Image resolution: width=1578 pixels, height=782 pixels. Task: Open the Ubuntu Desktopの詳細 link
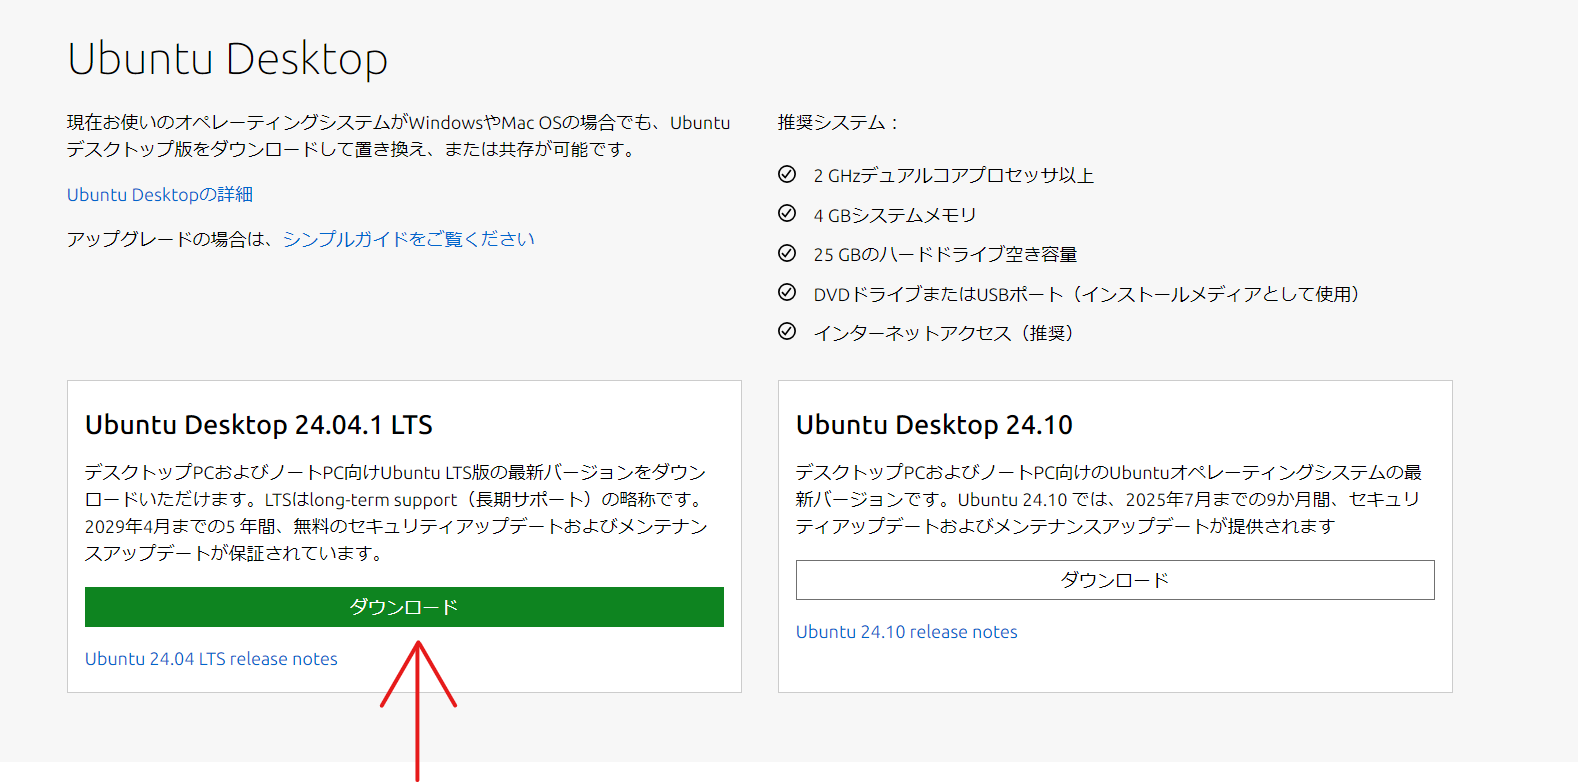pyautogui.click(x=160, y=194)
